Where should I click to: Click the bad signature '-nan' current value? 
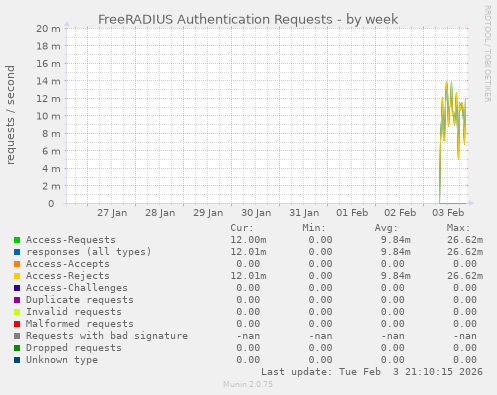coord(248,336)
